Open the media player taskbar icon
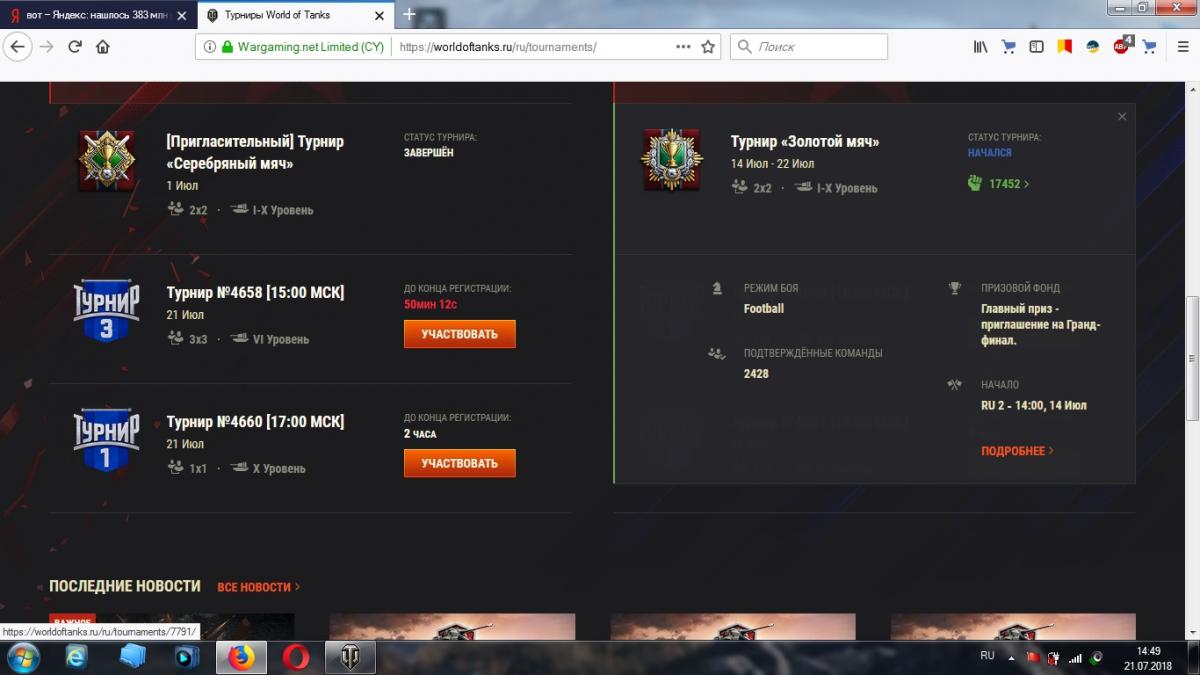 coord(185,657)
